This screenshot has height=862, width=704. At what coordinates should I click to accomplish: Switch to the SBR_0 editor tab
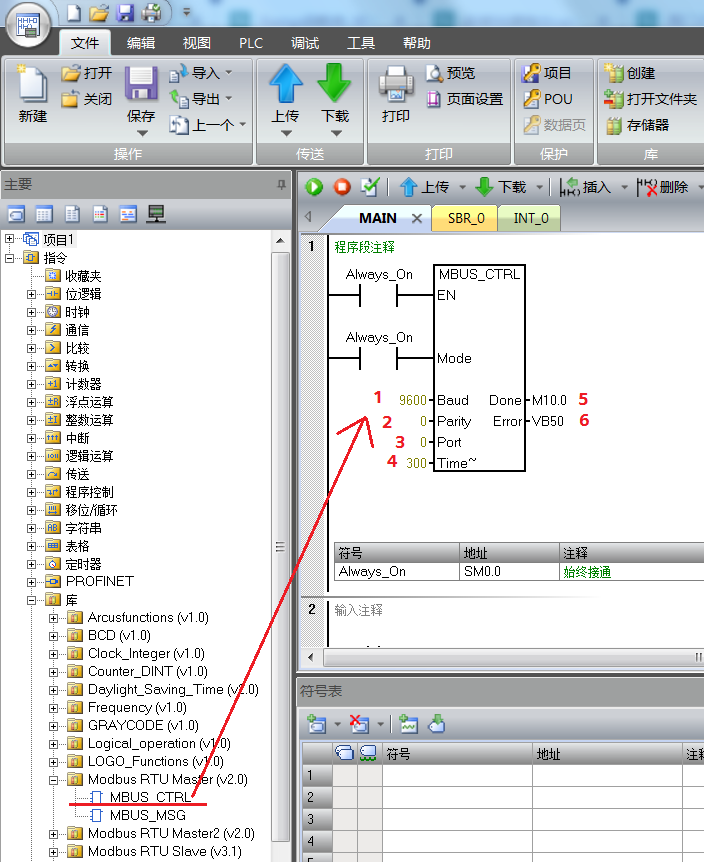[x=465, y=218]
